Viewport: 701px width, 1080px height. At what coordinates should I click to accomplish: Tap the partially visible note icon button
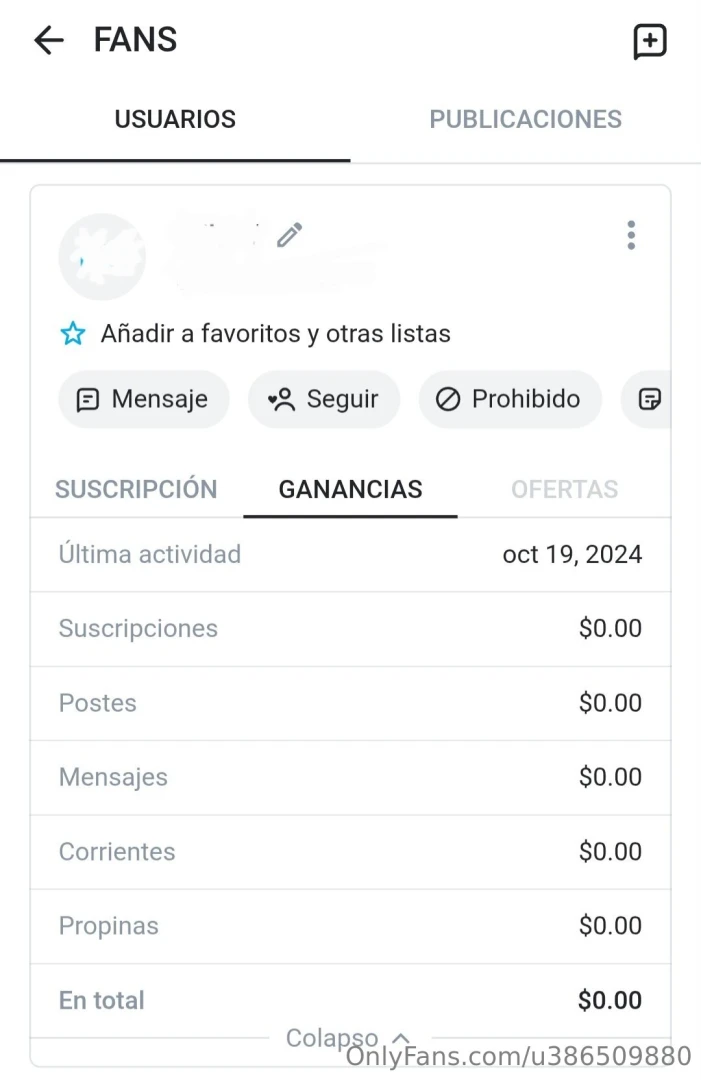coord(649,400)
